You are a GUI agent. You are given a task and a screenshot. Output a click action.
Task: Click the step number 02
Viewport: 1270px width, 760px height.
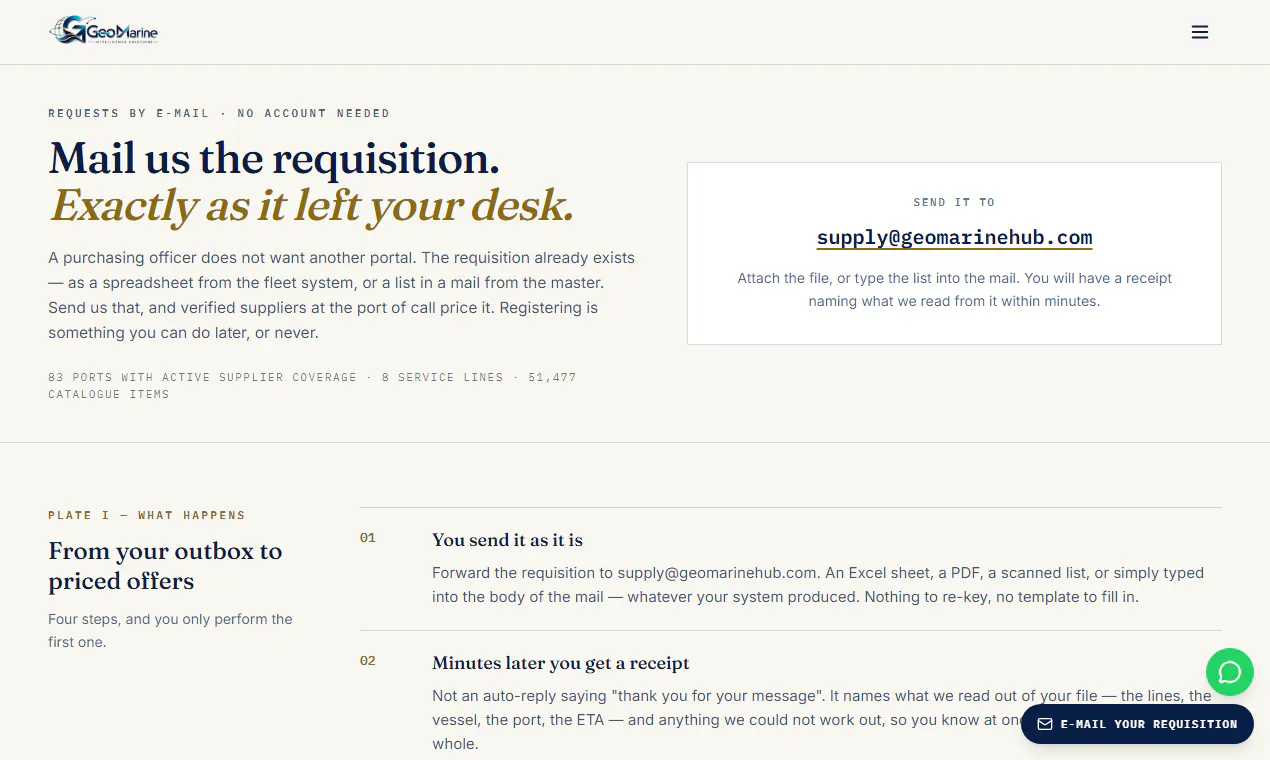click(368, 661)
